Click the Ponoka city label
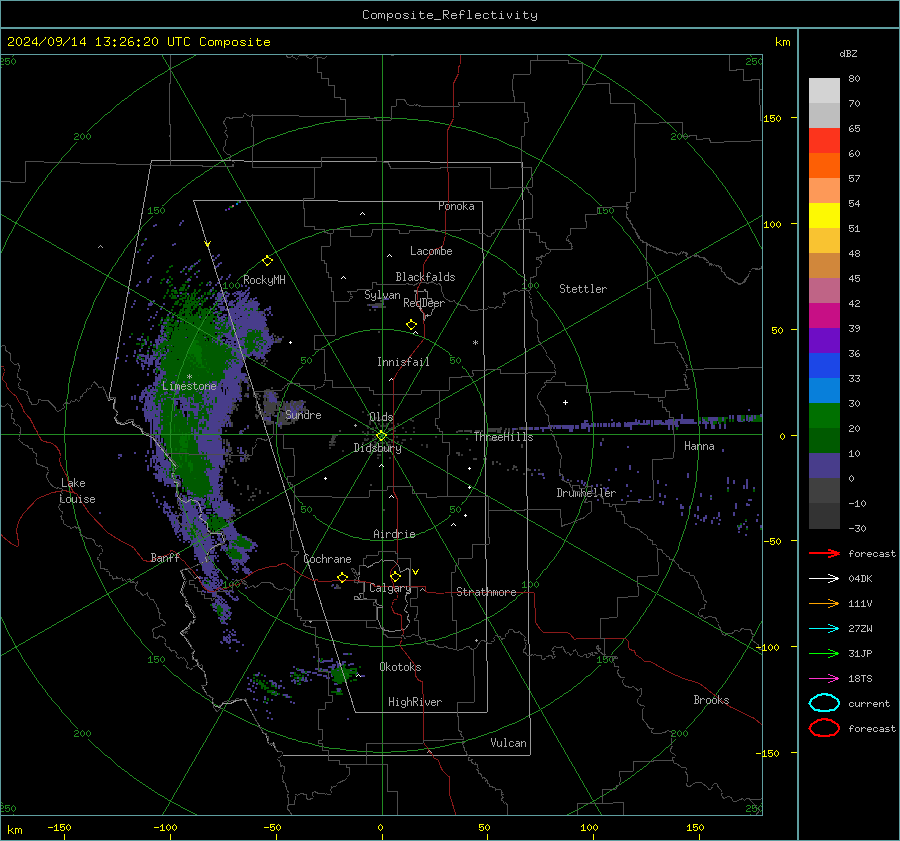Image resolution: width=900 pixels, height=841 pixels. (456, 206)
